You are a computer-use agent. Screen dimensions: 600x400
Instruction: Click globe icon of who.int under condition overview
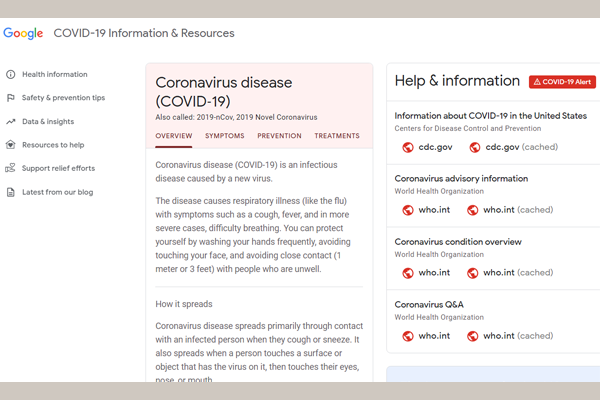coord(408,273)
